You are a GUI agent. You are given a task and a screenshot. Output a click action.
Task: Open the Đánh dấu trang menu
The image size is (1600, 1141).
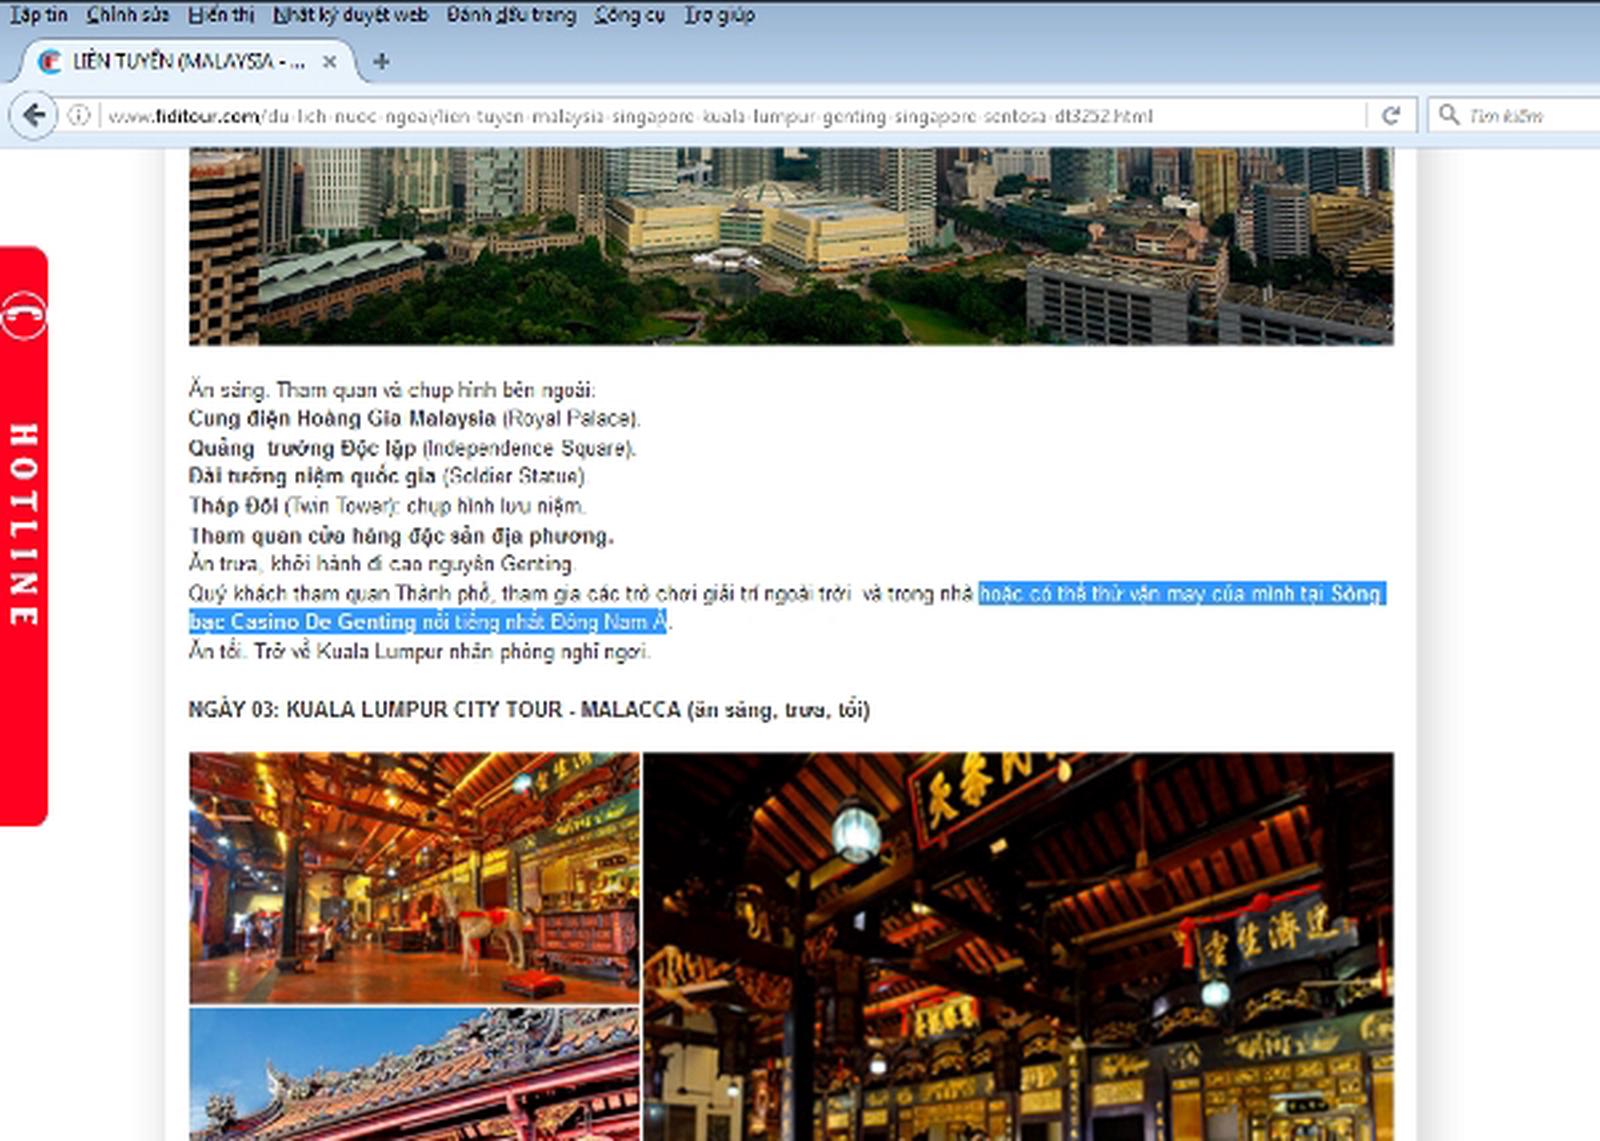(x=511, y=15)
